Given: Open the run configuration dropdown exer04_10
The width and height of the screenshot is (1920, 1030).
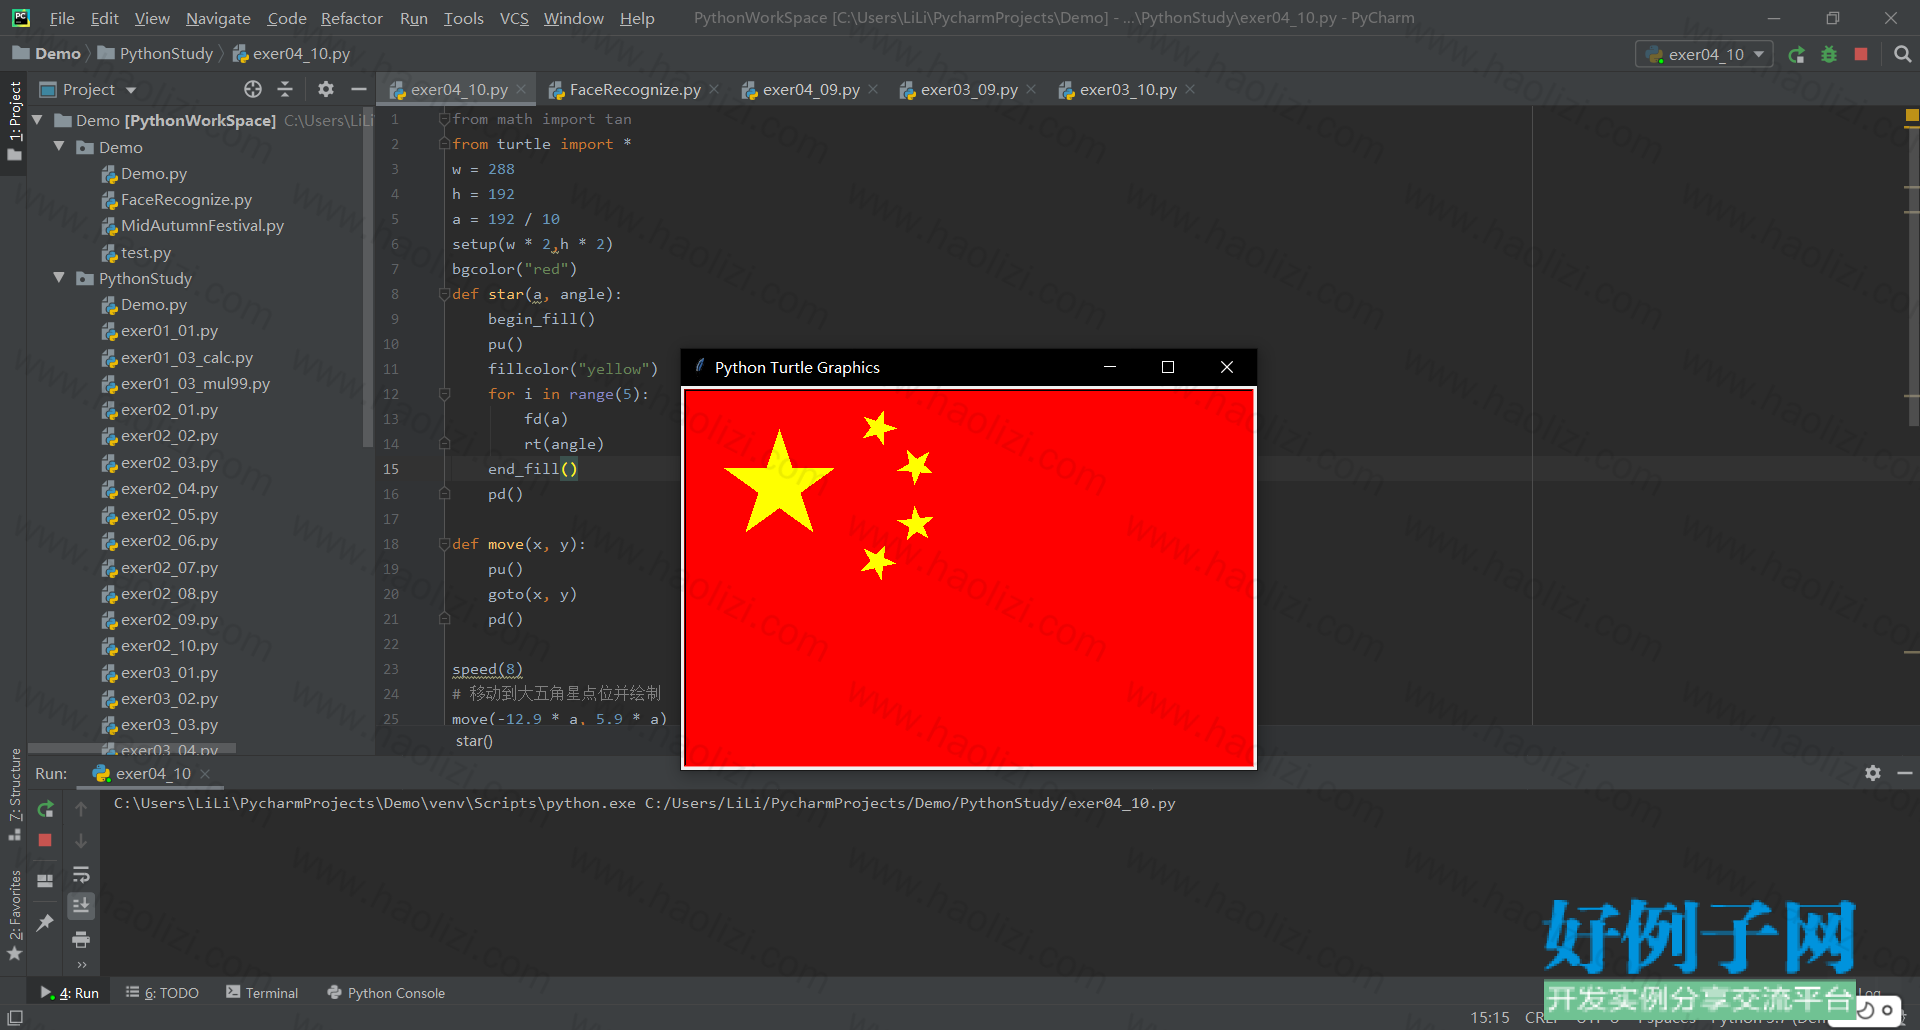Looking at the screenshot, I should (1704, 54).
